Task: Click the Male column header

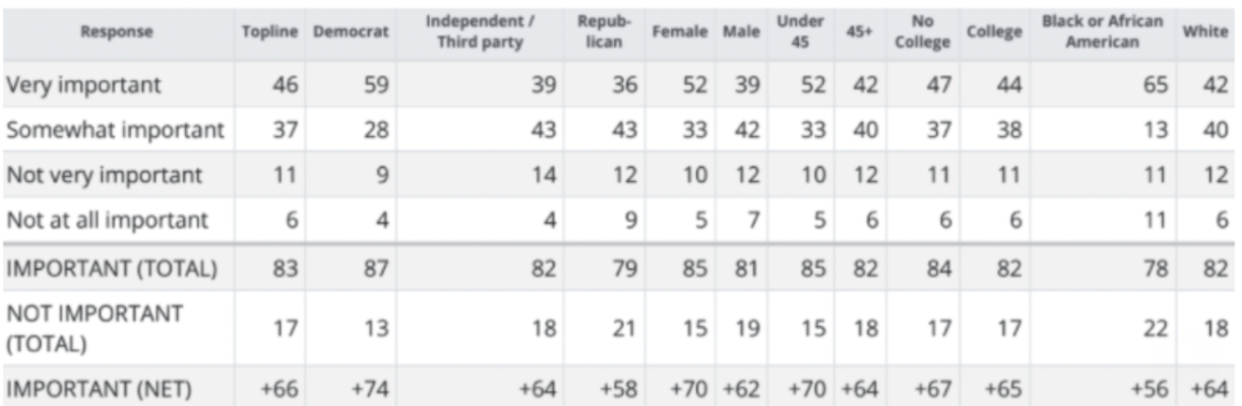Action: (x=740, y=32)
